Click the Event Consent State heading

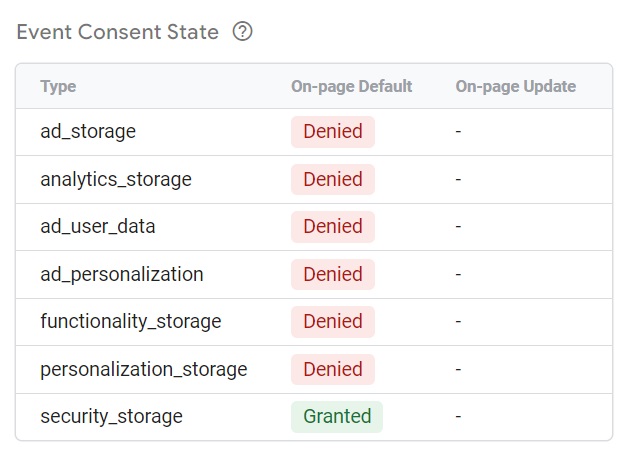tap(118, 32)
